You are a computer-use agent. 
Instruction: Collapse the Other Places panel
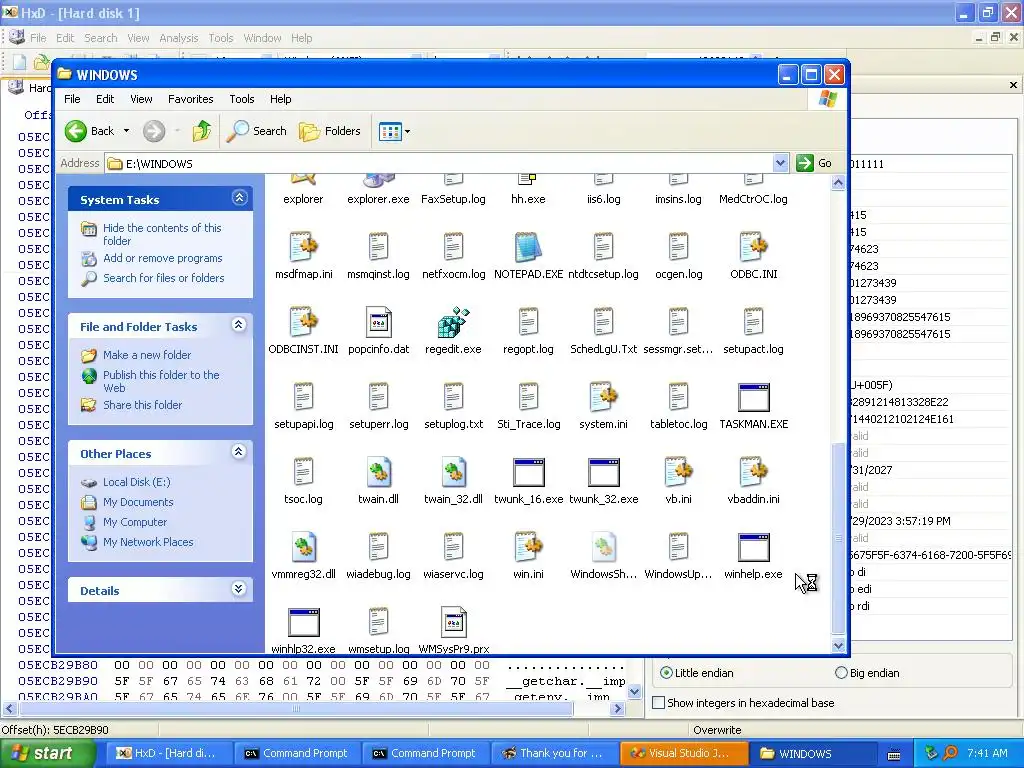click(239, 451)
